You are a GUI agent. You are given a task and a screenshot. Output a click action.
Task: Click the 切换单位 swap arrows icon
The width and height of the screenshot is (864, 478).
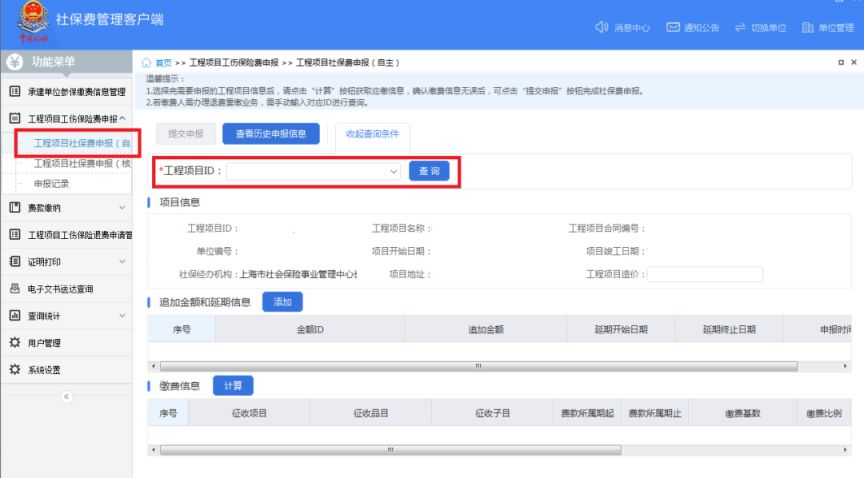745,26
